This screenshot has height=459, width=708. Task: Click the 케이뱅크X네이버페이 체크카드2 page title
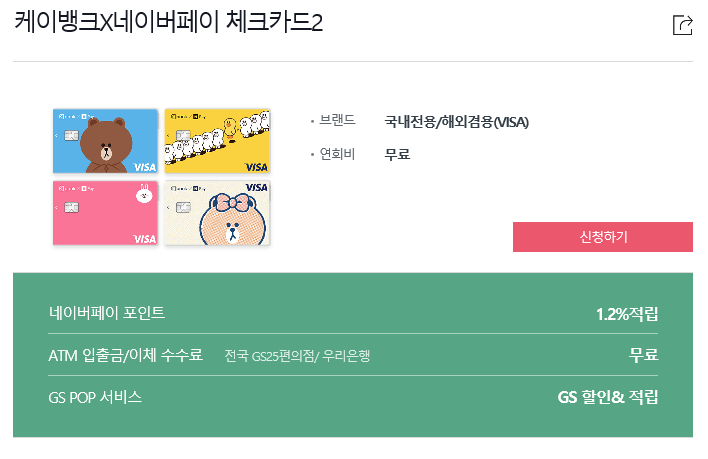point(168,22)
